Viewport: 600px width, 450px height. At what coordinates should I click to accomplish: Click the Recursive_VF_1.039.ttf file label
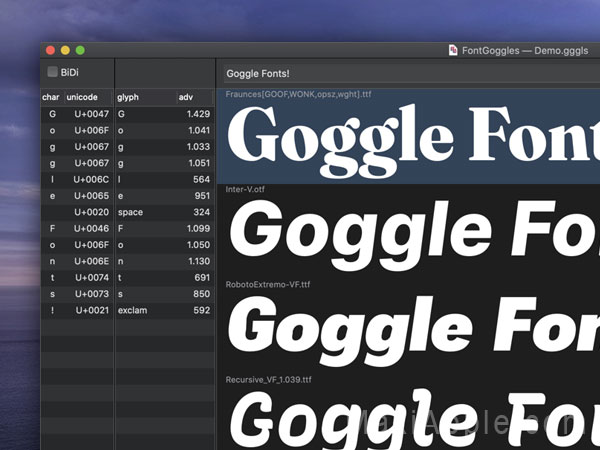(268, 380)
